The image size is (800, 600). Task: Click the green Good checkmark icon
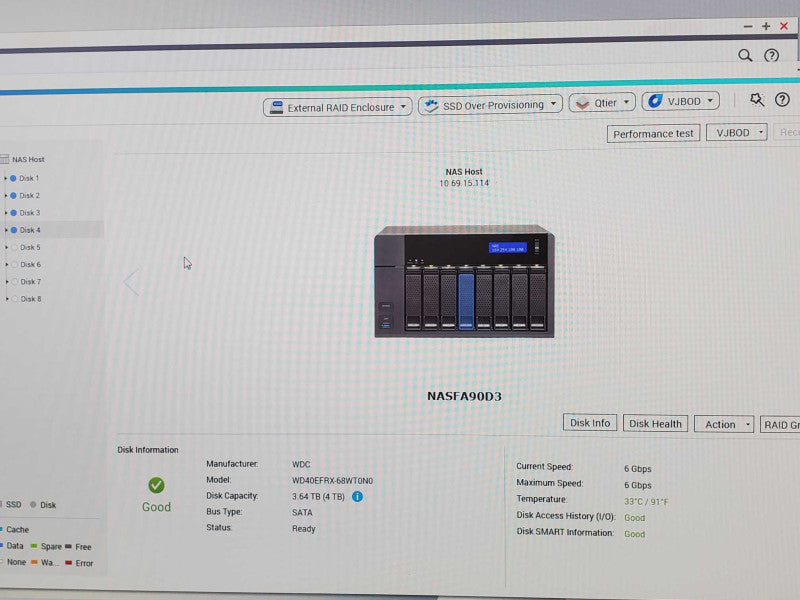point(156,485)
